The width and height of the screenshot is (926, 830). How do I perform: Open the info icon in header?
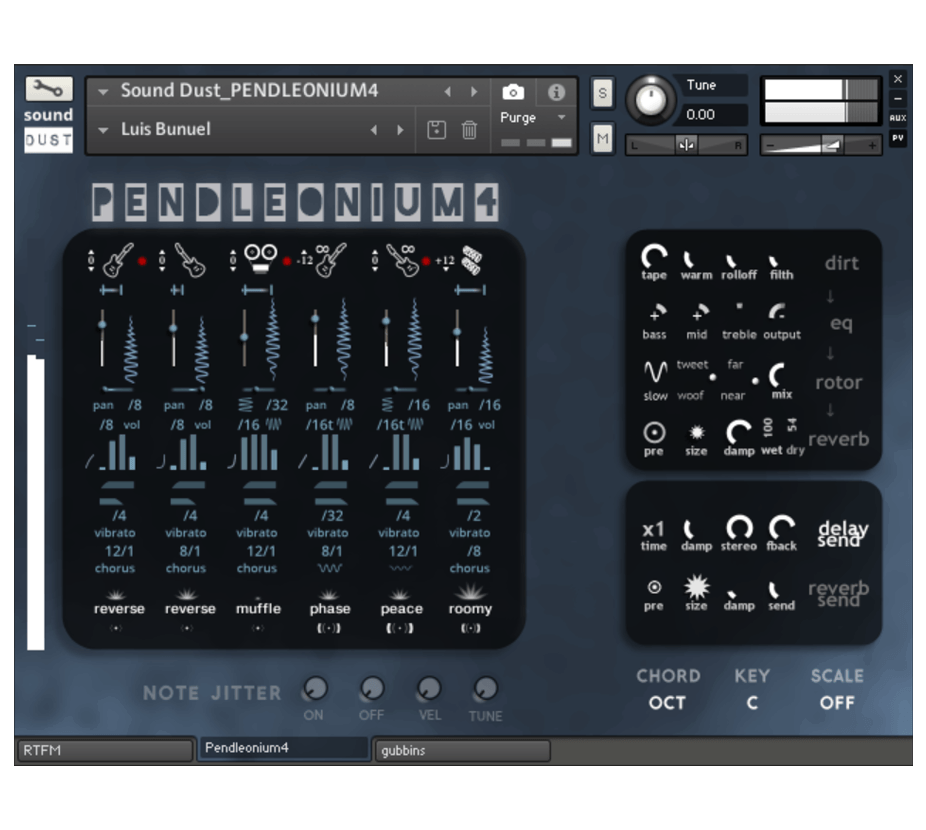click(x=556, y=92)
